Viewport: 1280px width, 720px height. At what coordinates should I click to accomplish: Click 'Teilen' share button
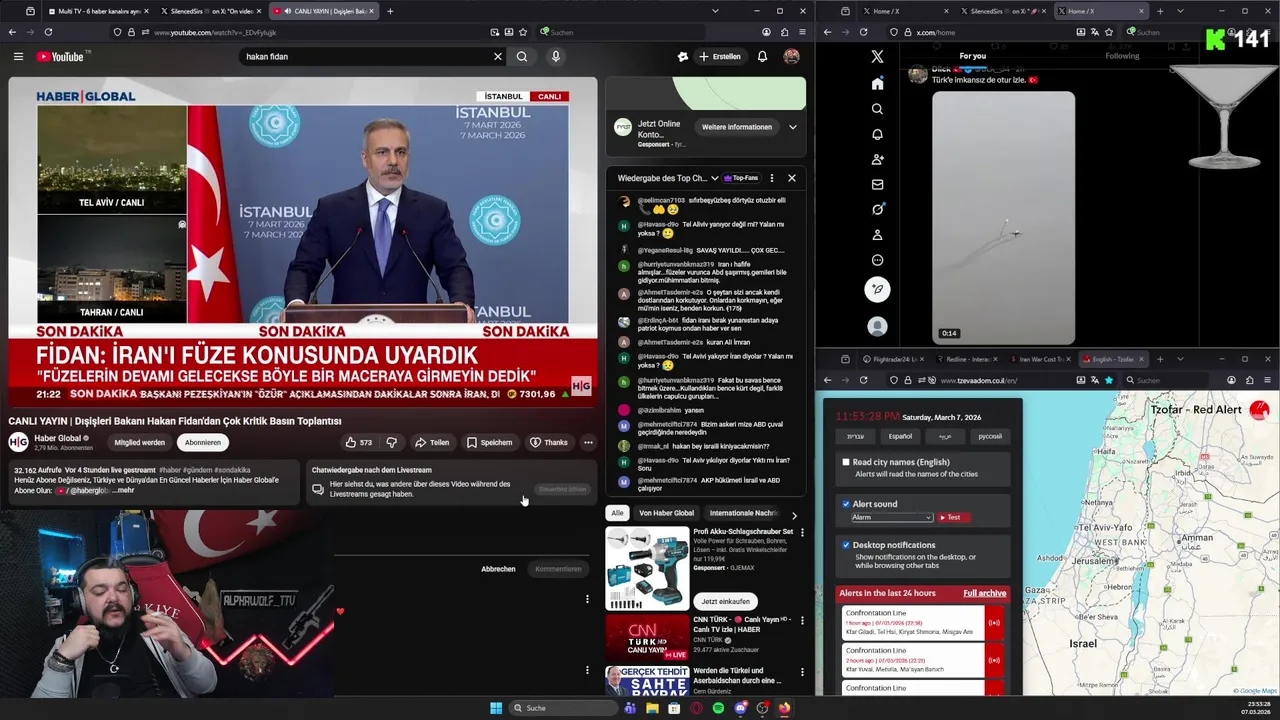432,442
